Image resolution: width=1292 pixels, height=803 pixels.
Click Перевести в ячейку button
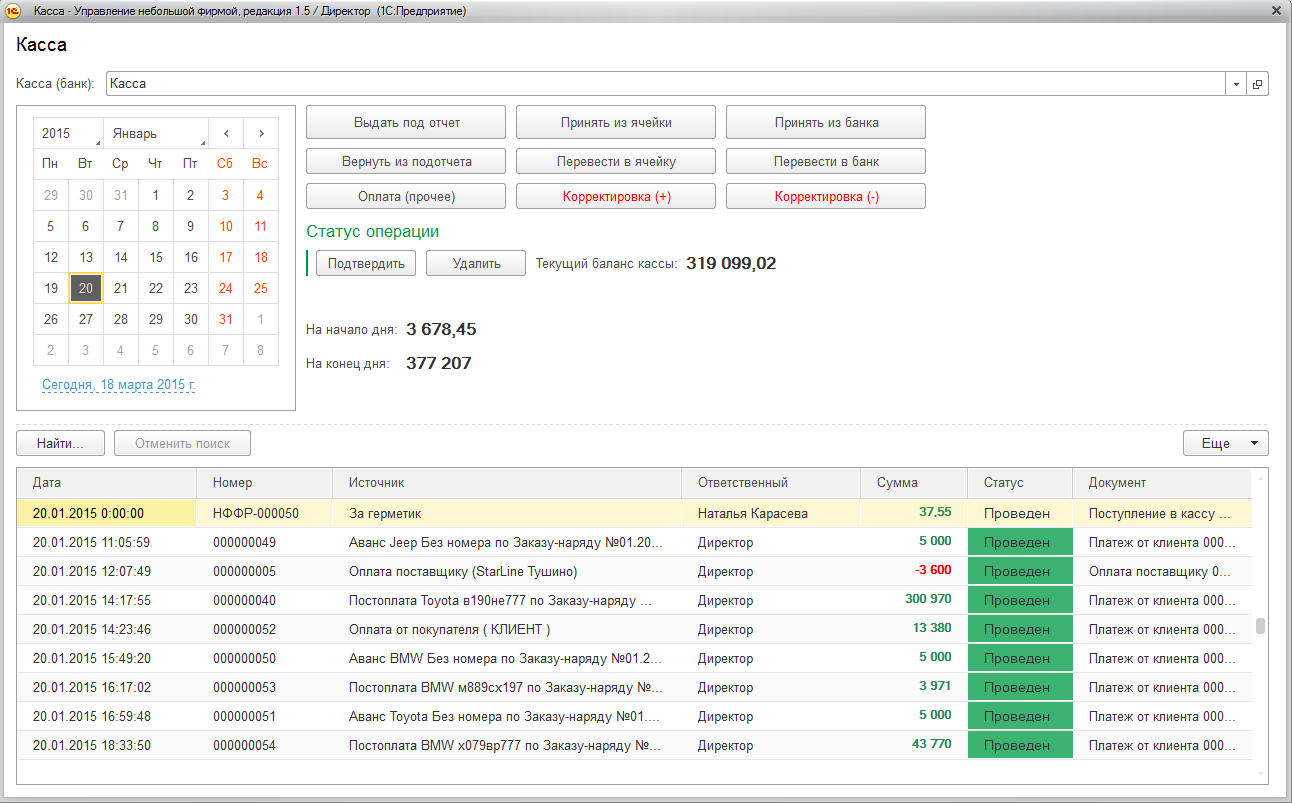(x=616, y=161)
